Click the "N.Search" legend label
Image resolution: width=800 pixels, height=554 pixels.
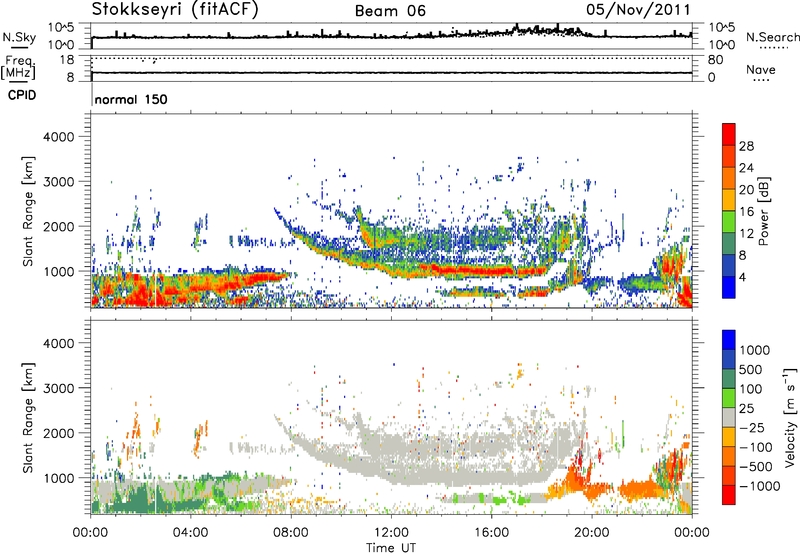773,37
